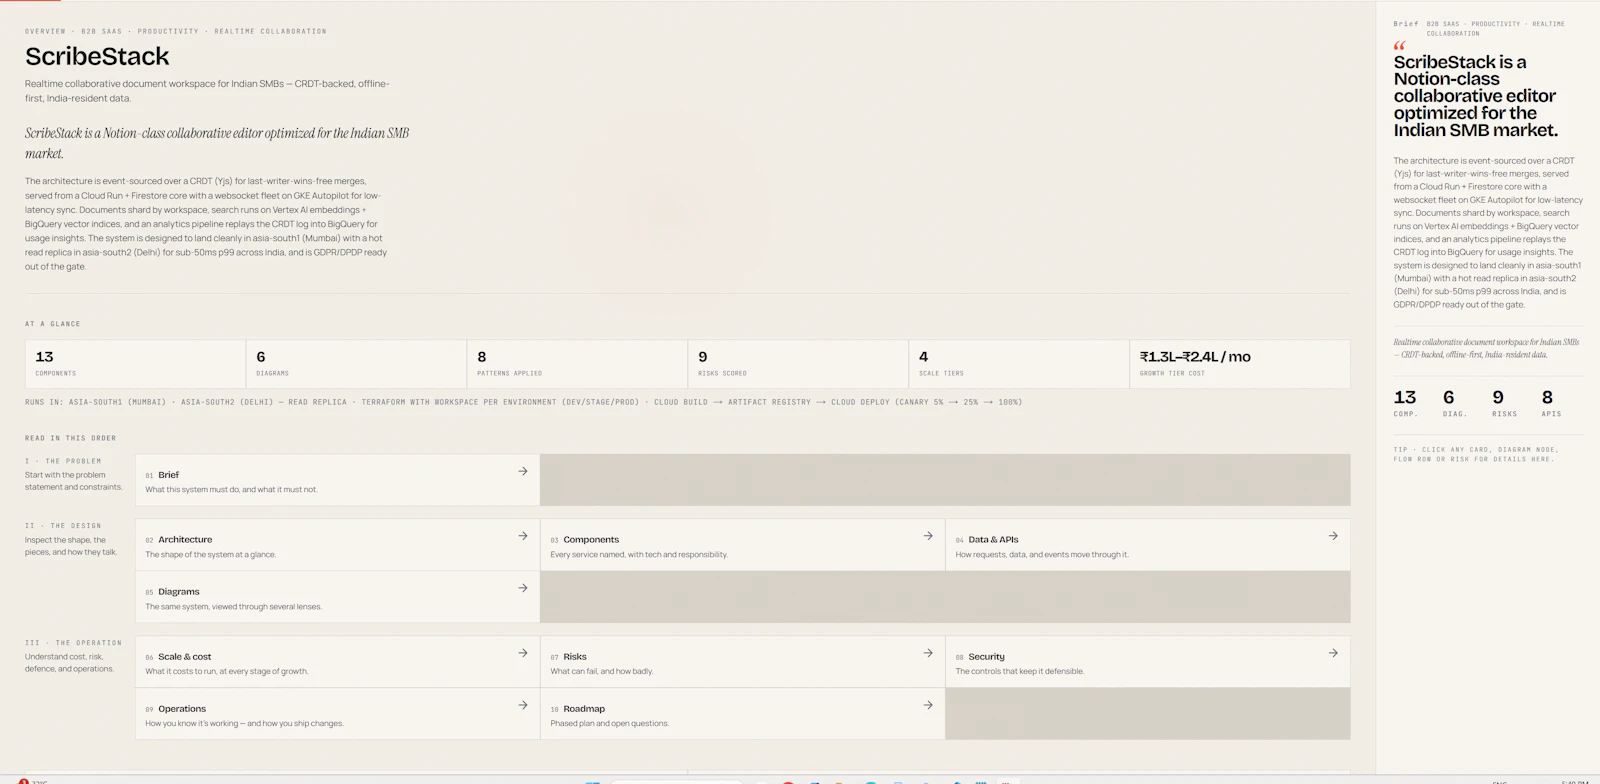Screen dimensions: 1600x784
Task: Click the 'I · THE PROBLEM' group heading
Action: [63, 461]
